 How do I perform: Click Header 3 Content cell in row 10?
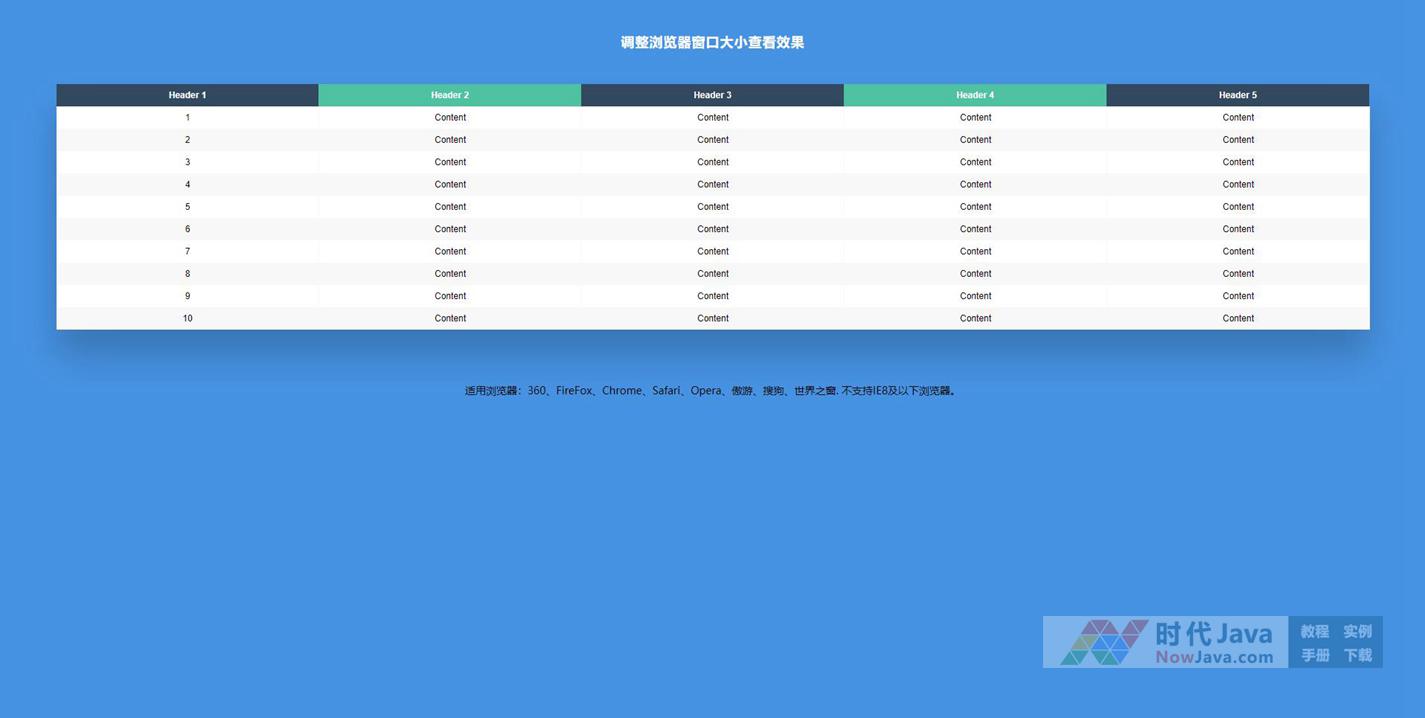pyautogui.click(x=712, y=318)
